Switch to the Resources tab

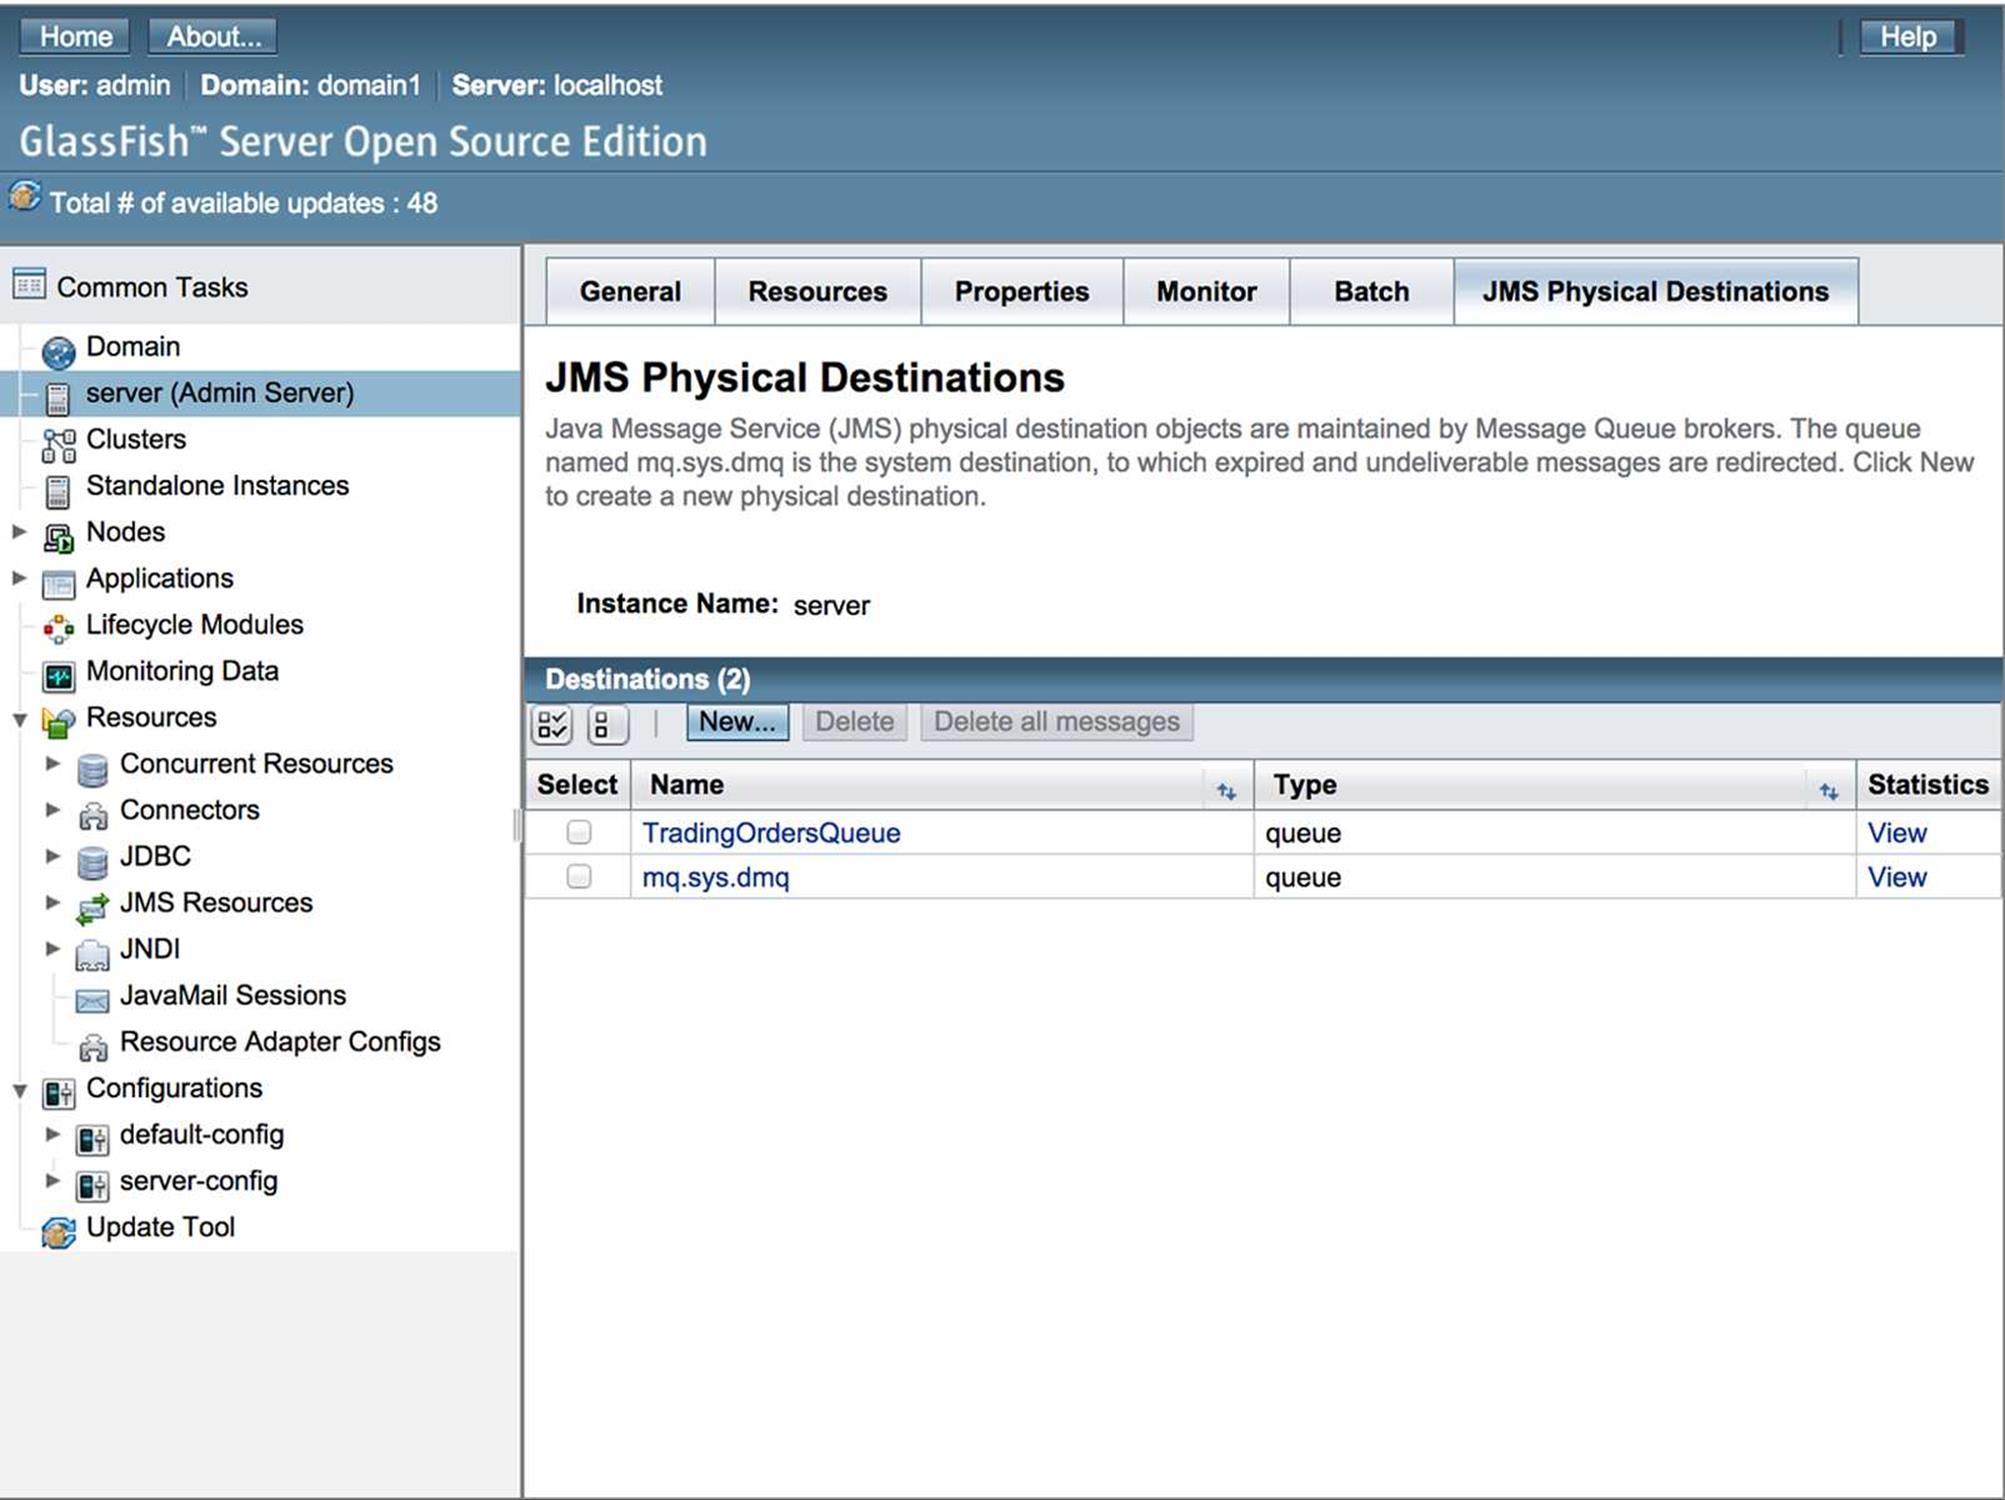click(818, 291)
